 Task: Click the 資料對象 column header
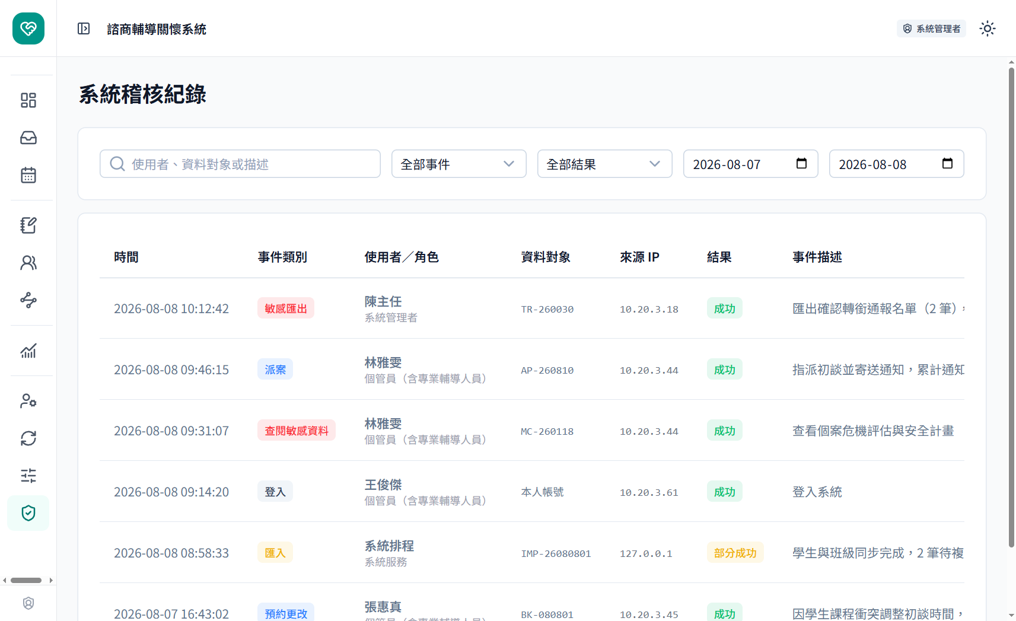(546, 257)
